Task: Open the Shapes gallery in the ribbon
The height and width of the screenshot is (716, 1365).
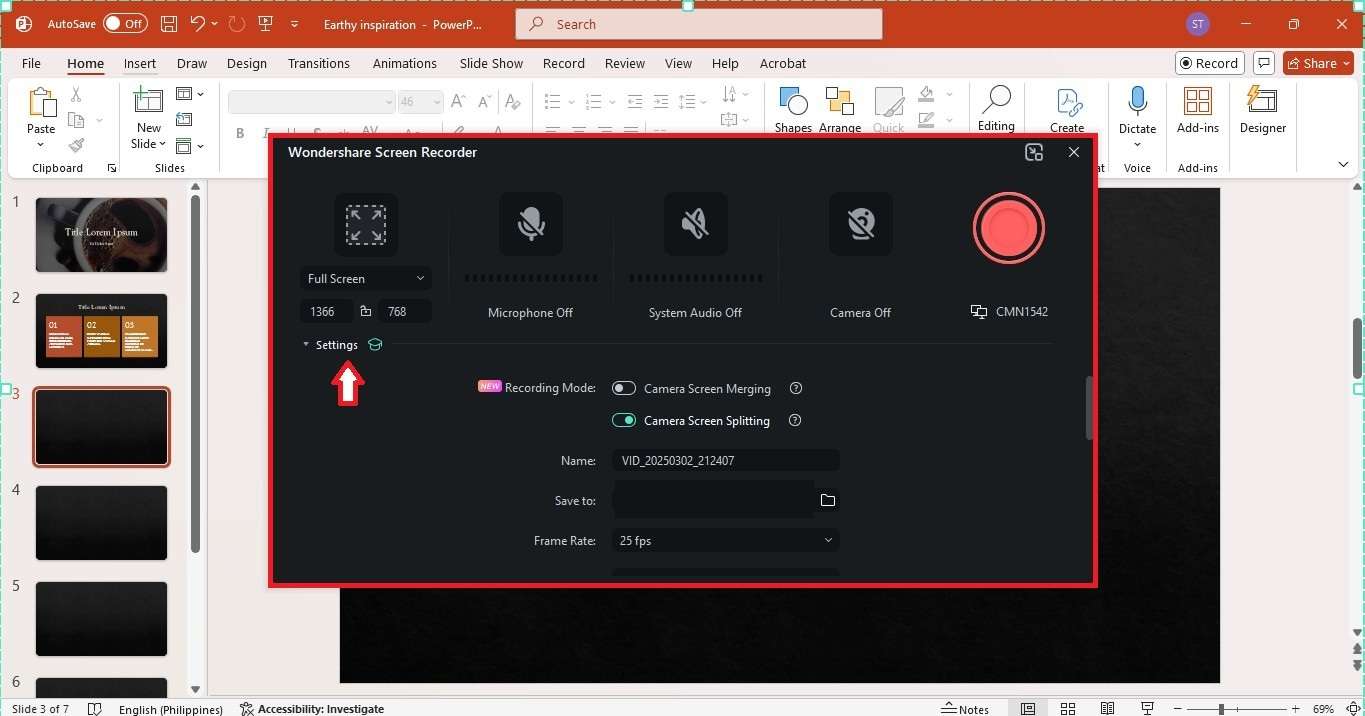Action: pos(793,109)
